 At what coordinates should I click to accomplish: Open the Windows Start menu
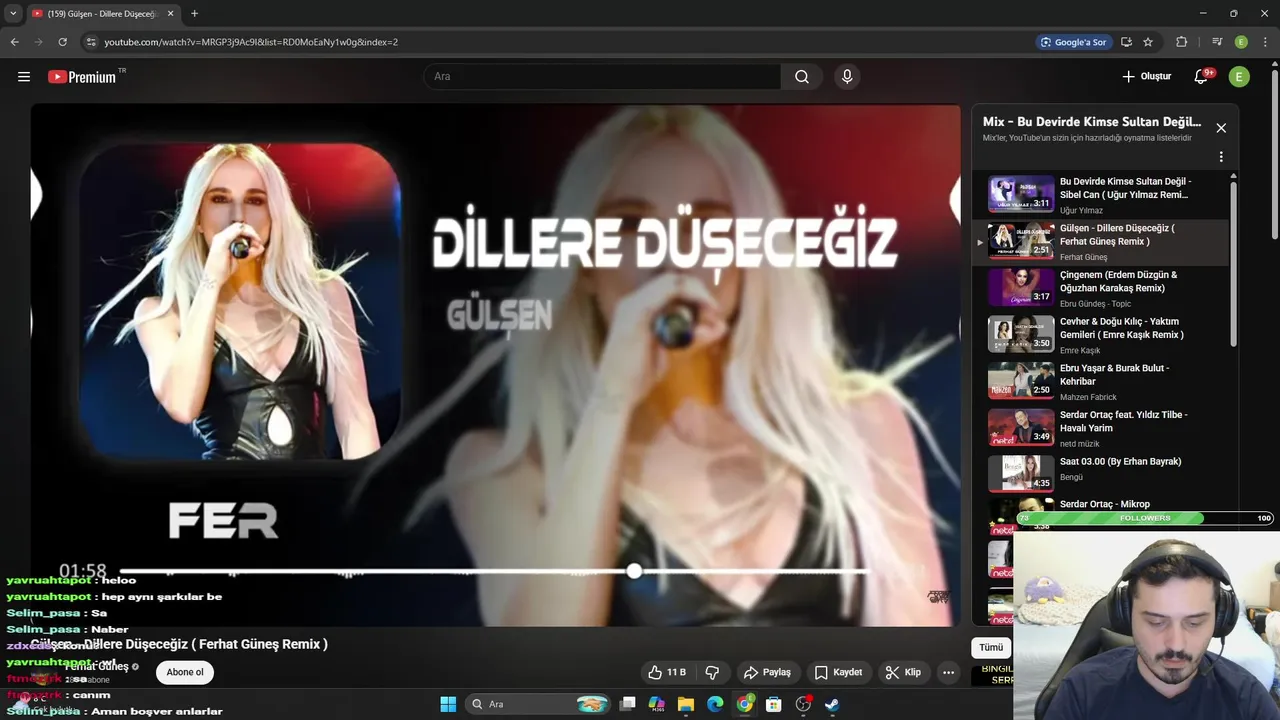click(447, 704)
